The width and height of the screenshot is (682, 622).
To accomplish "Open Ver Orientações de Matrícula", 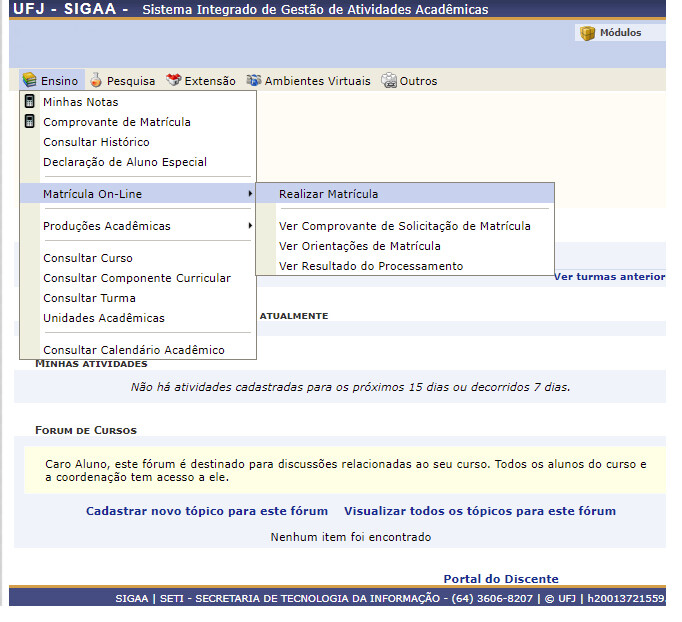I will click(359, 246).
